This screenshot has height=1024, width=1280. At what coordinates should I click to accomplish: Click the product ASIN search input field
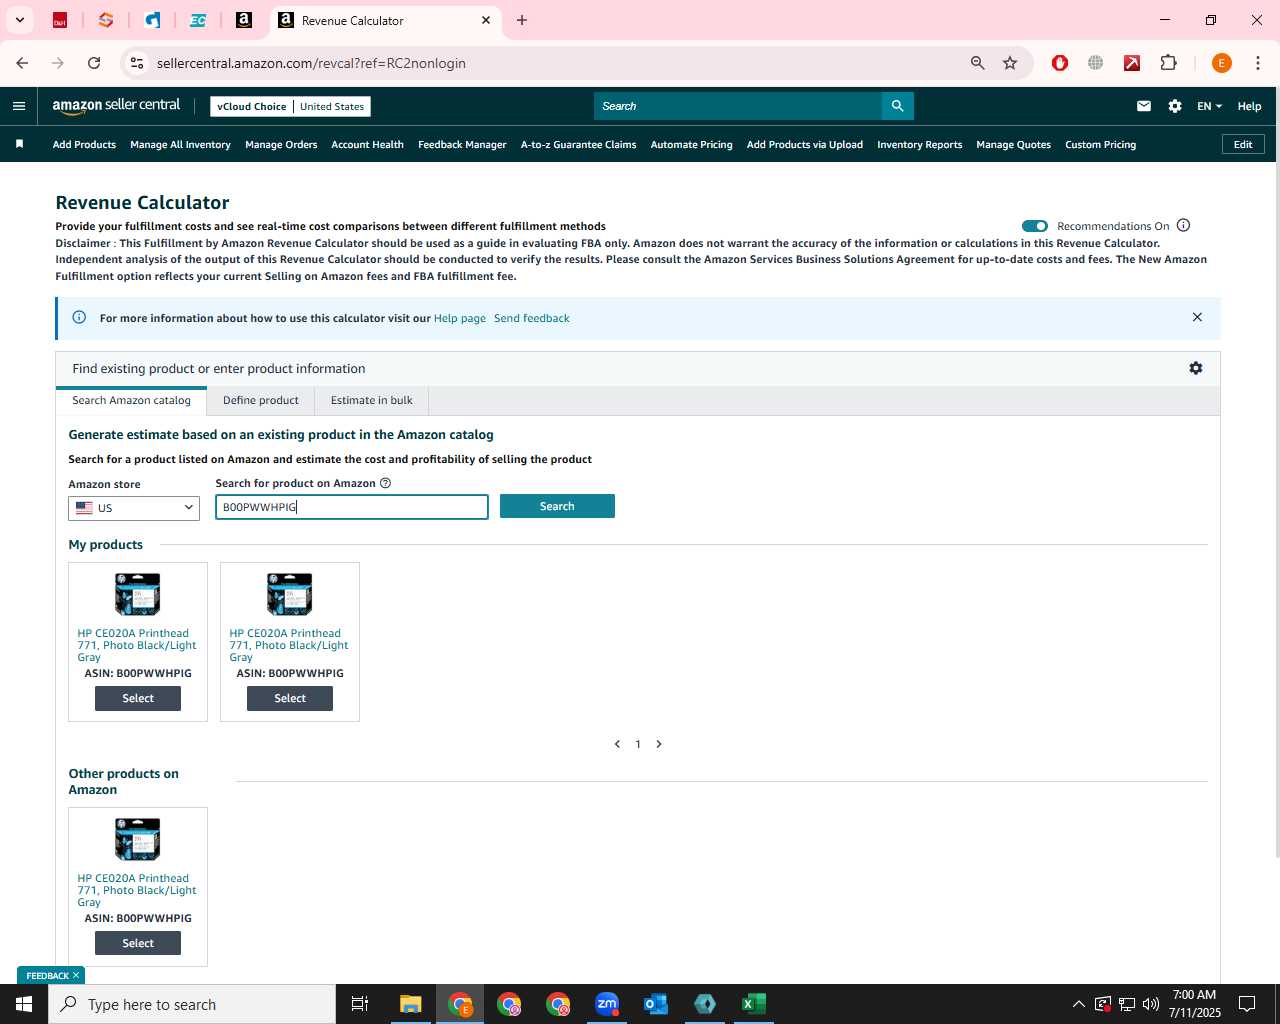(x=352, y=507)
